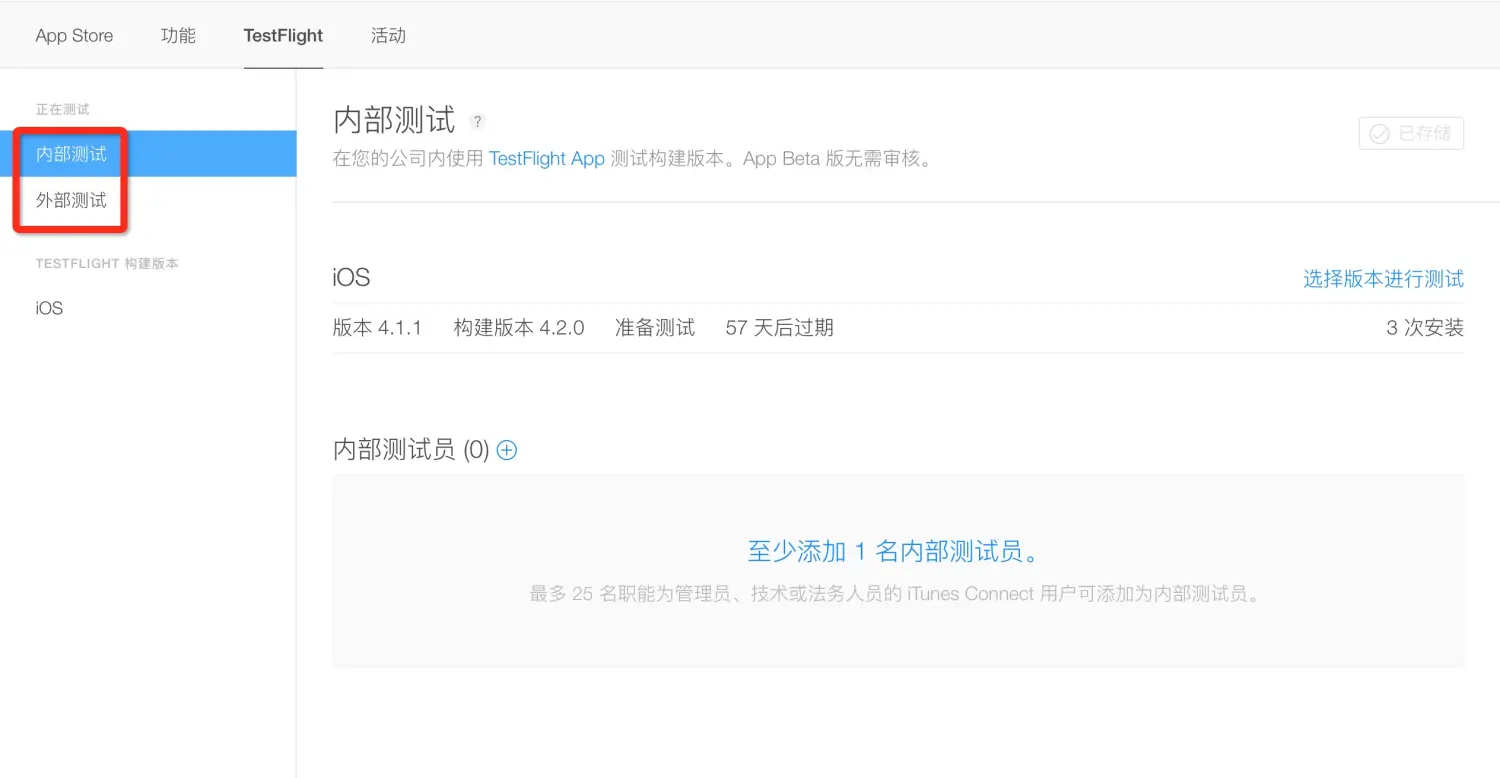Open the 活动 tab

pos(388,36)
